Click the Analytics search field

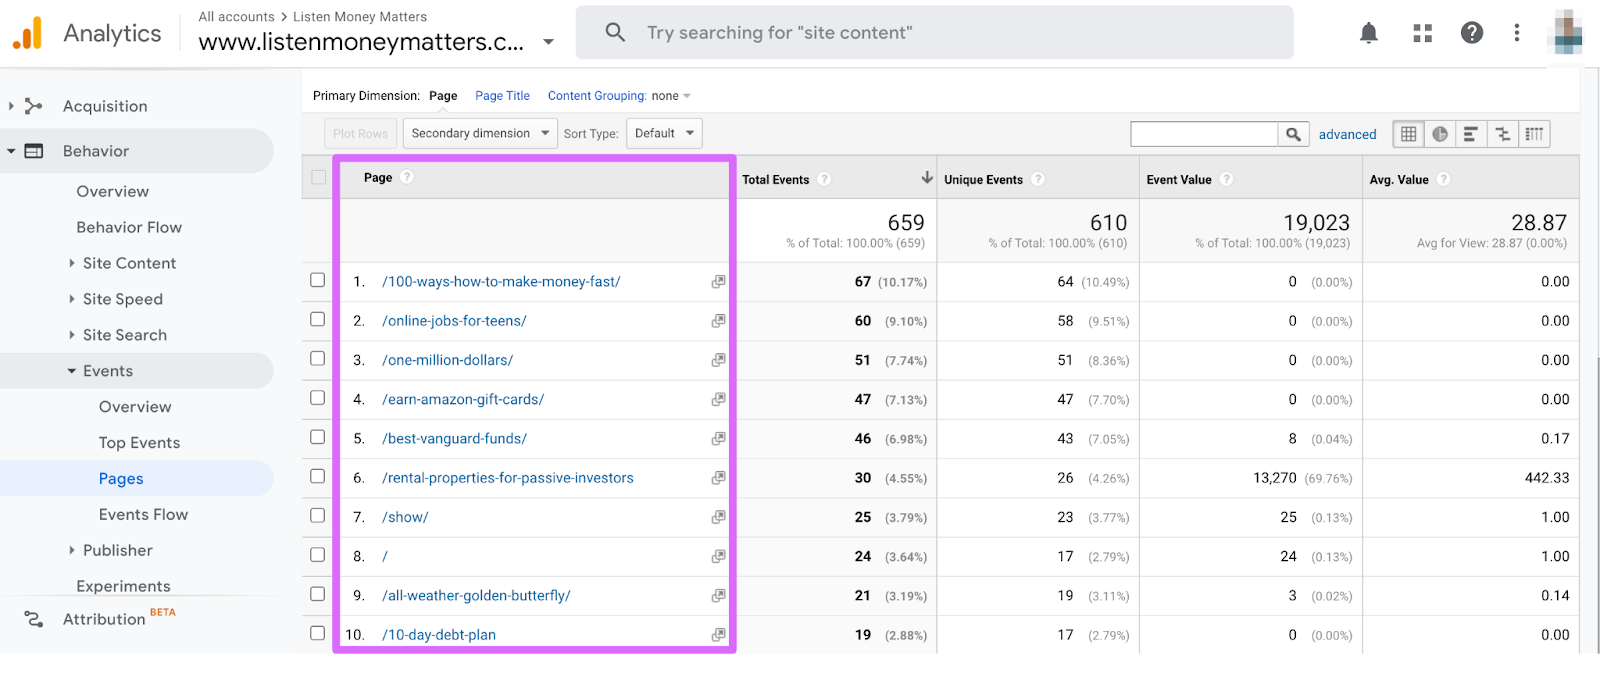tap(935, 32)
